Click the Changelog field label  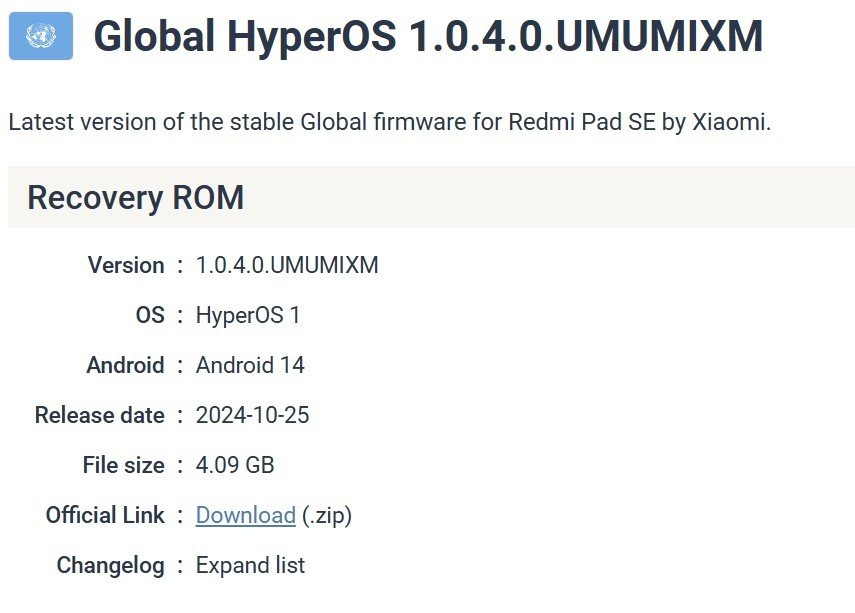pos(110,565)
